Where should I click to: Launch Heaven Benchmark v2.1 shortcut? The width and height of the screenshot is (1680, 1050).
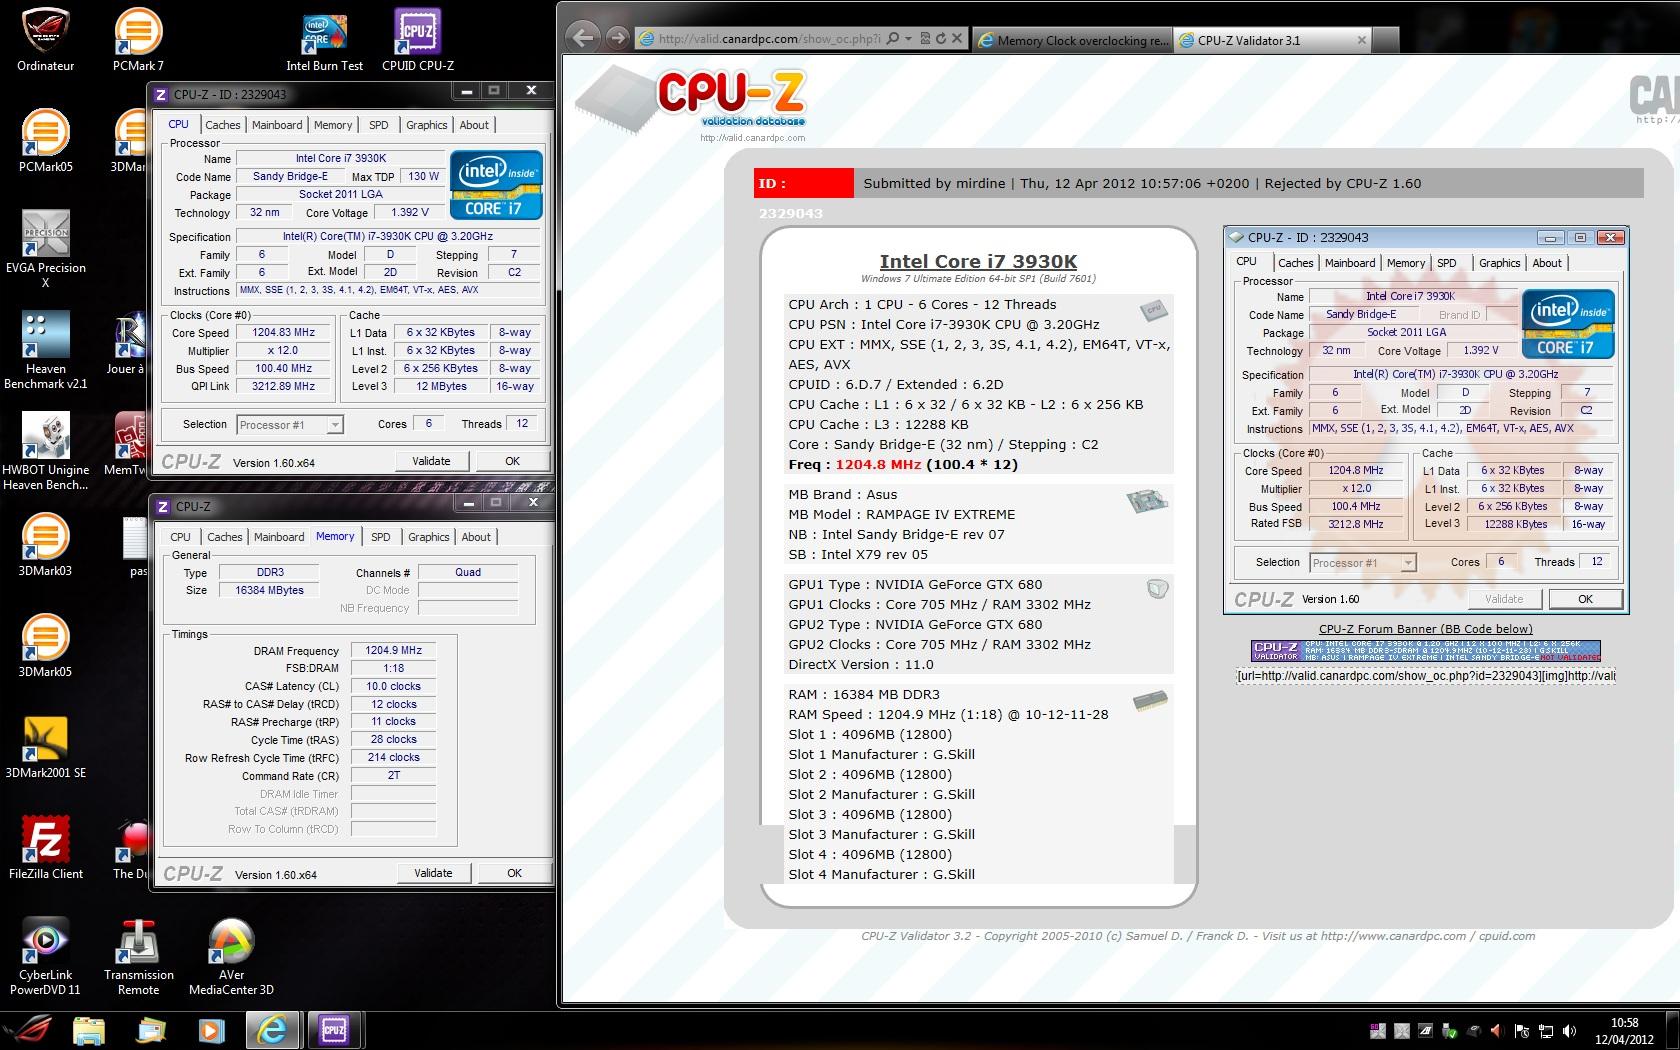pos(45,350)
